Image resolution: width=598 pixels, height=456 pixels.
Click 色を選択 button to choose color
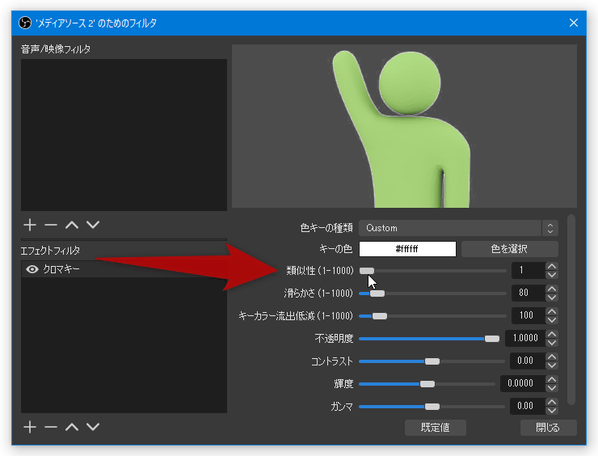tap(510, 249)
